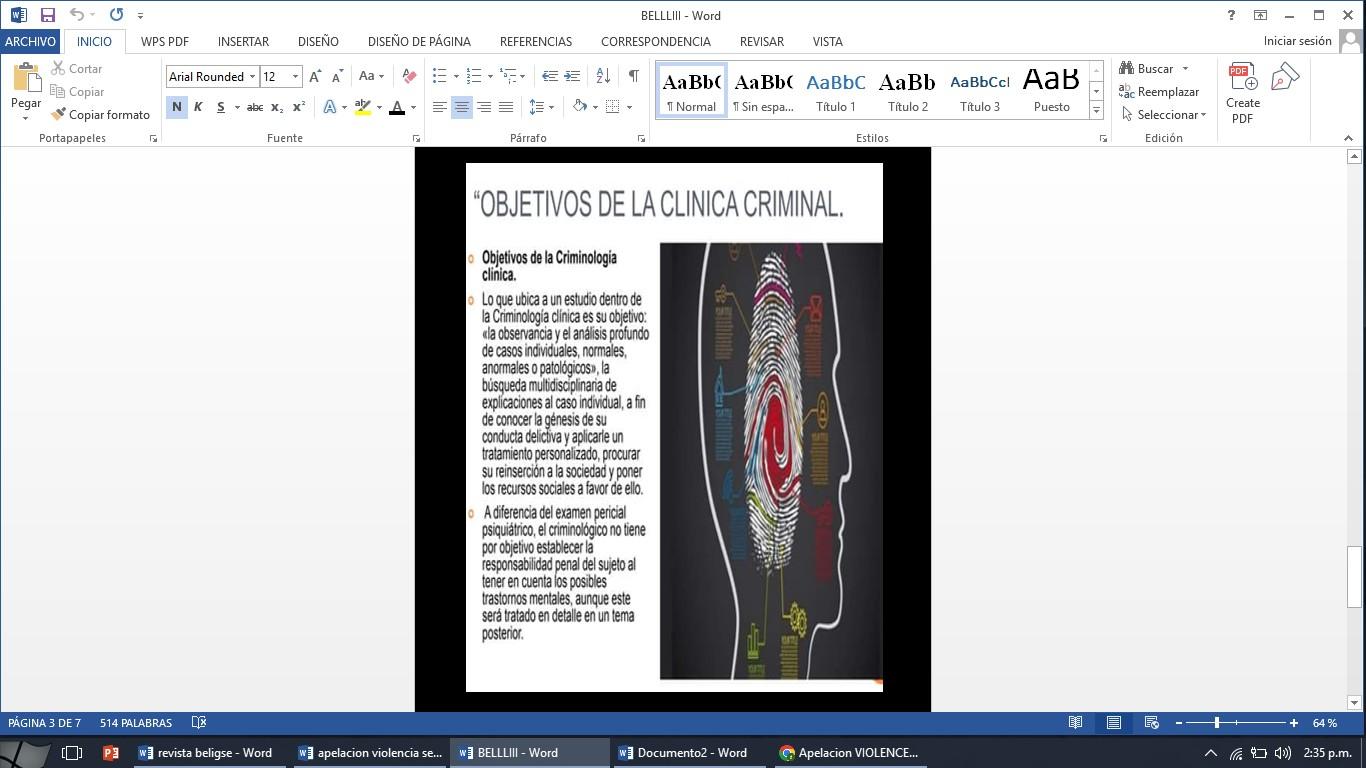The image size is (1366, 768).
Task: Toggle strikethrough formatting
Action: pos(255,107)
